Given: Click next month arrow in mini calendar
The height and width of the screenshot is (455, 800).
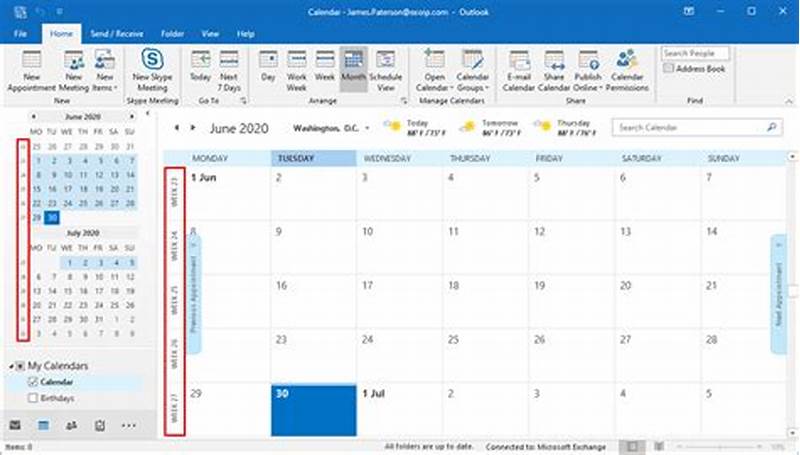Looking at the screenshot, I should [x=132, y=116].
